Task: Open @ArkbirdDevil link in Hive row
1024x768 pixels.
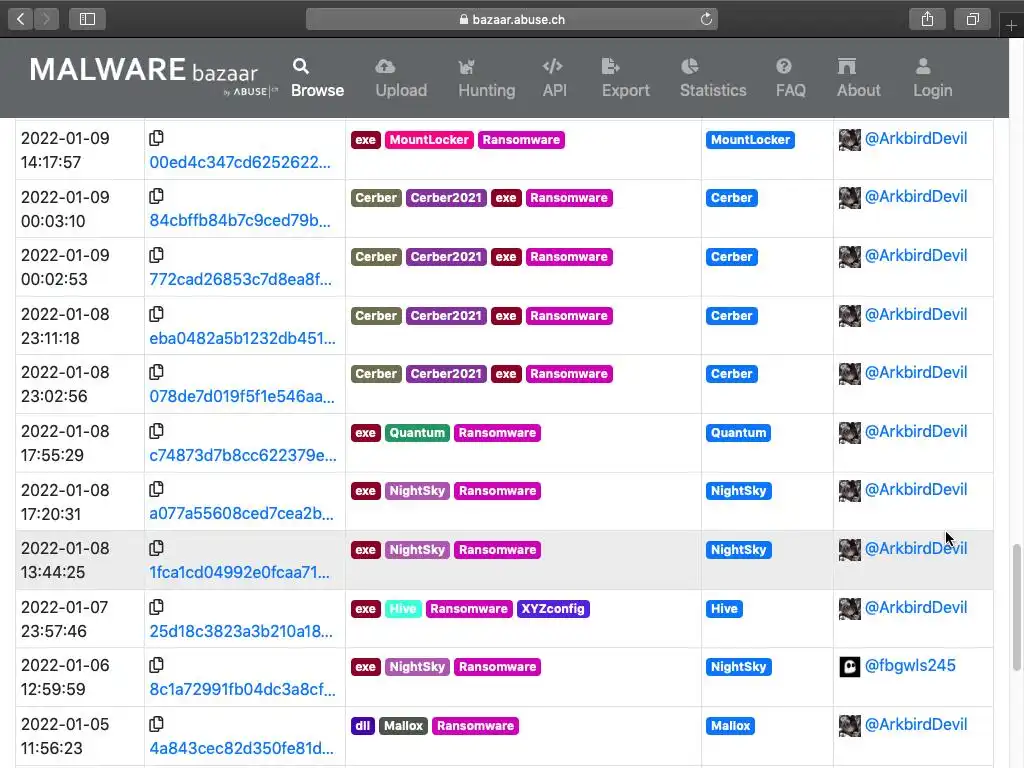Action: (916, 607)
